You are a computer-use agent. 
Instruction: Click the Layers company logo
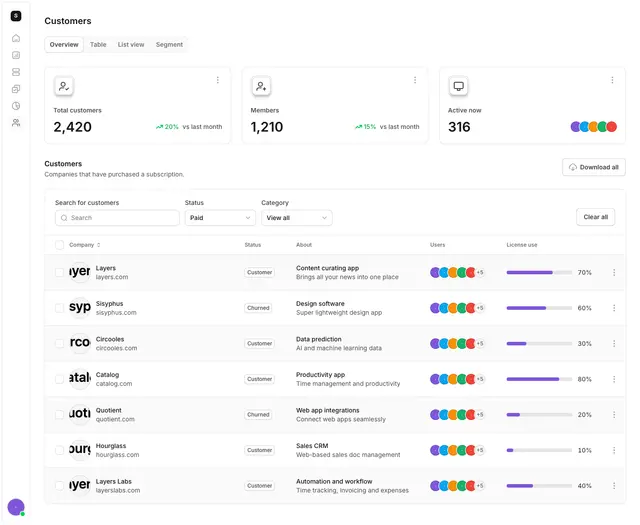80,272
